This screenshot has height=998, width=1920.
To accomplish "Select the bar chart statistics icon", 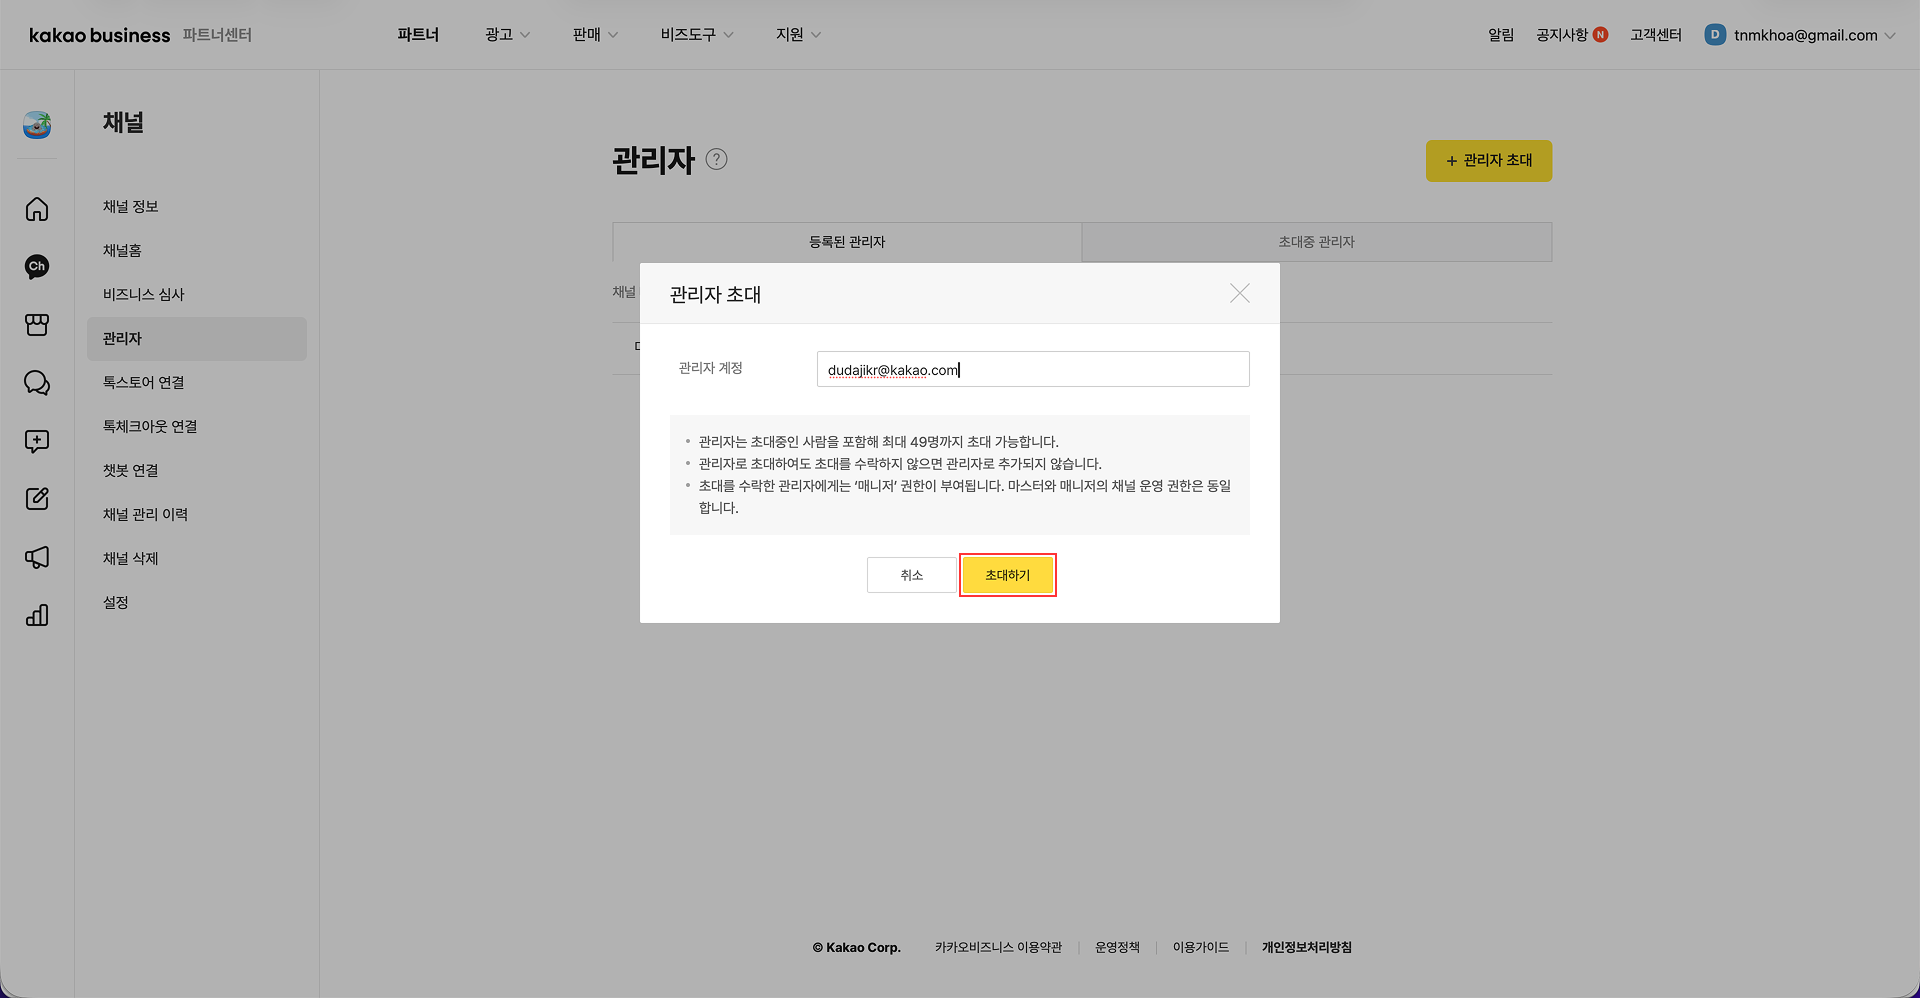I will click(37, 615).
